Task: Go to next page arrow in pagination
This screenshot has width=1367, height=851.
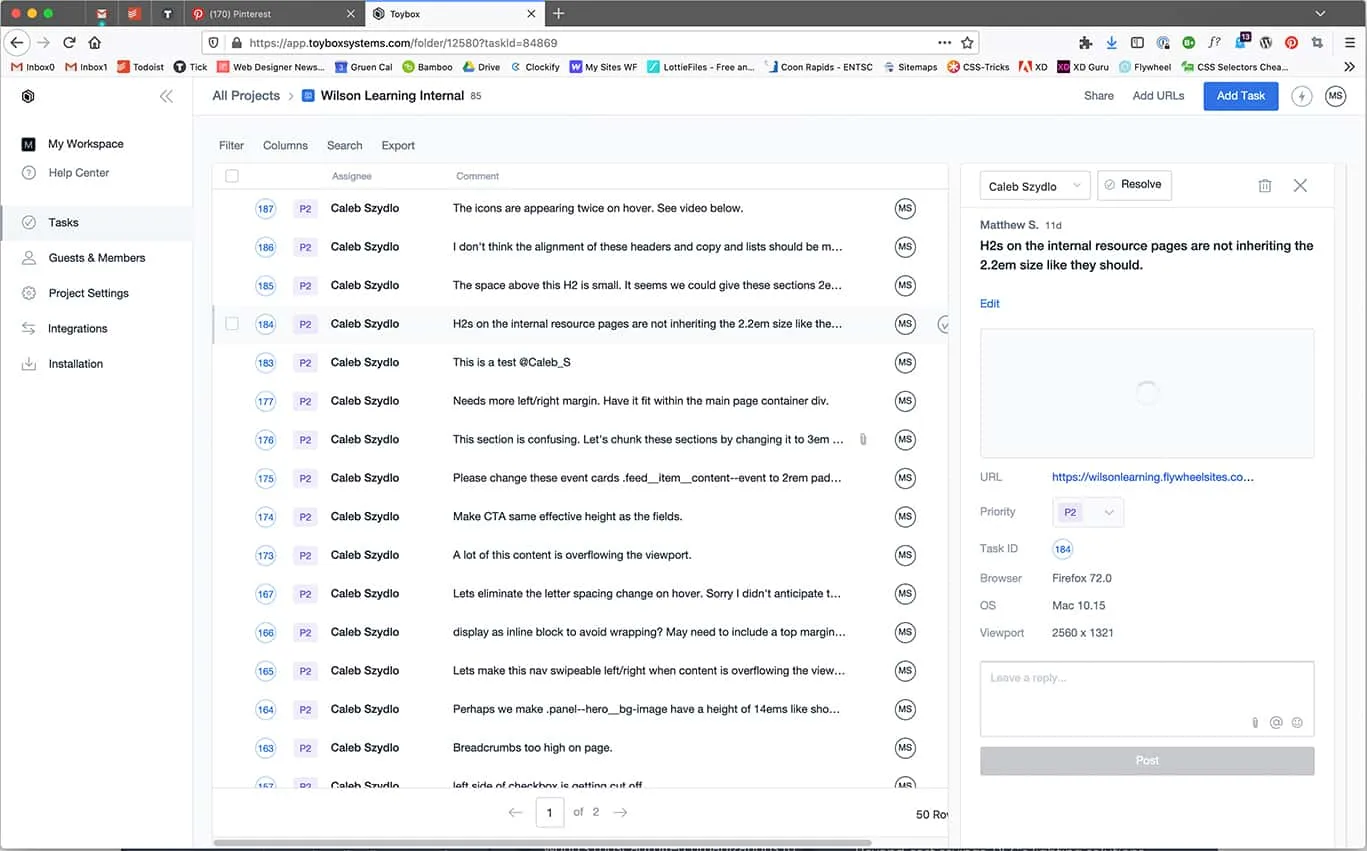Action: [x=620, y=813]
